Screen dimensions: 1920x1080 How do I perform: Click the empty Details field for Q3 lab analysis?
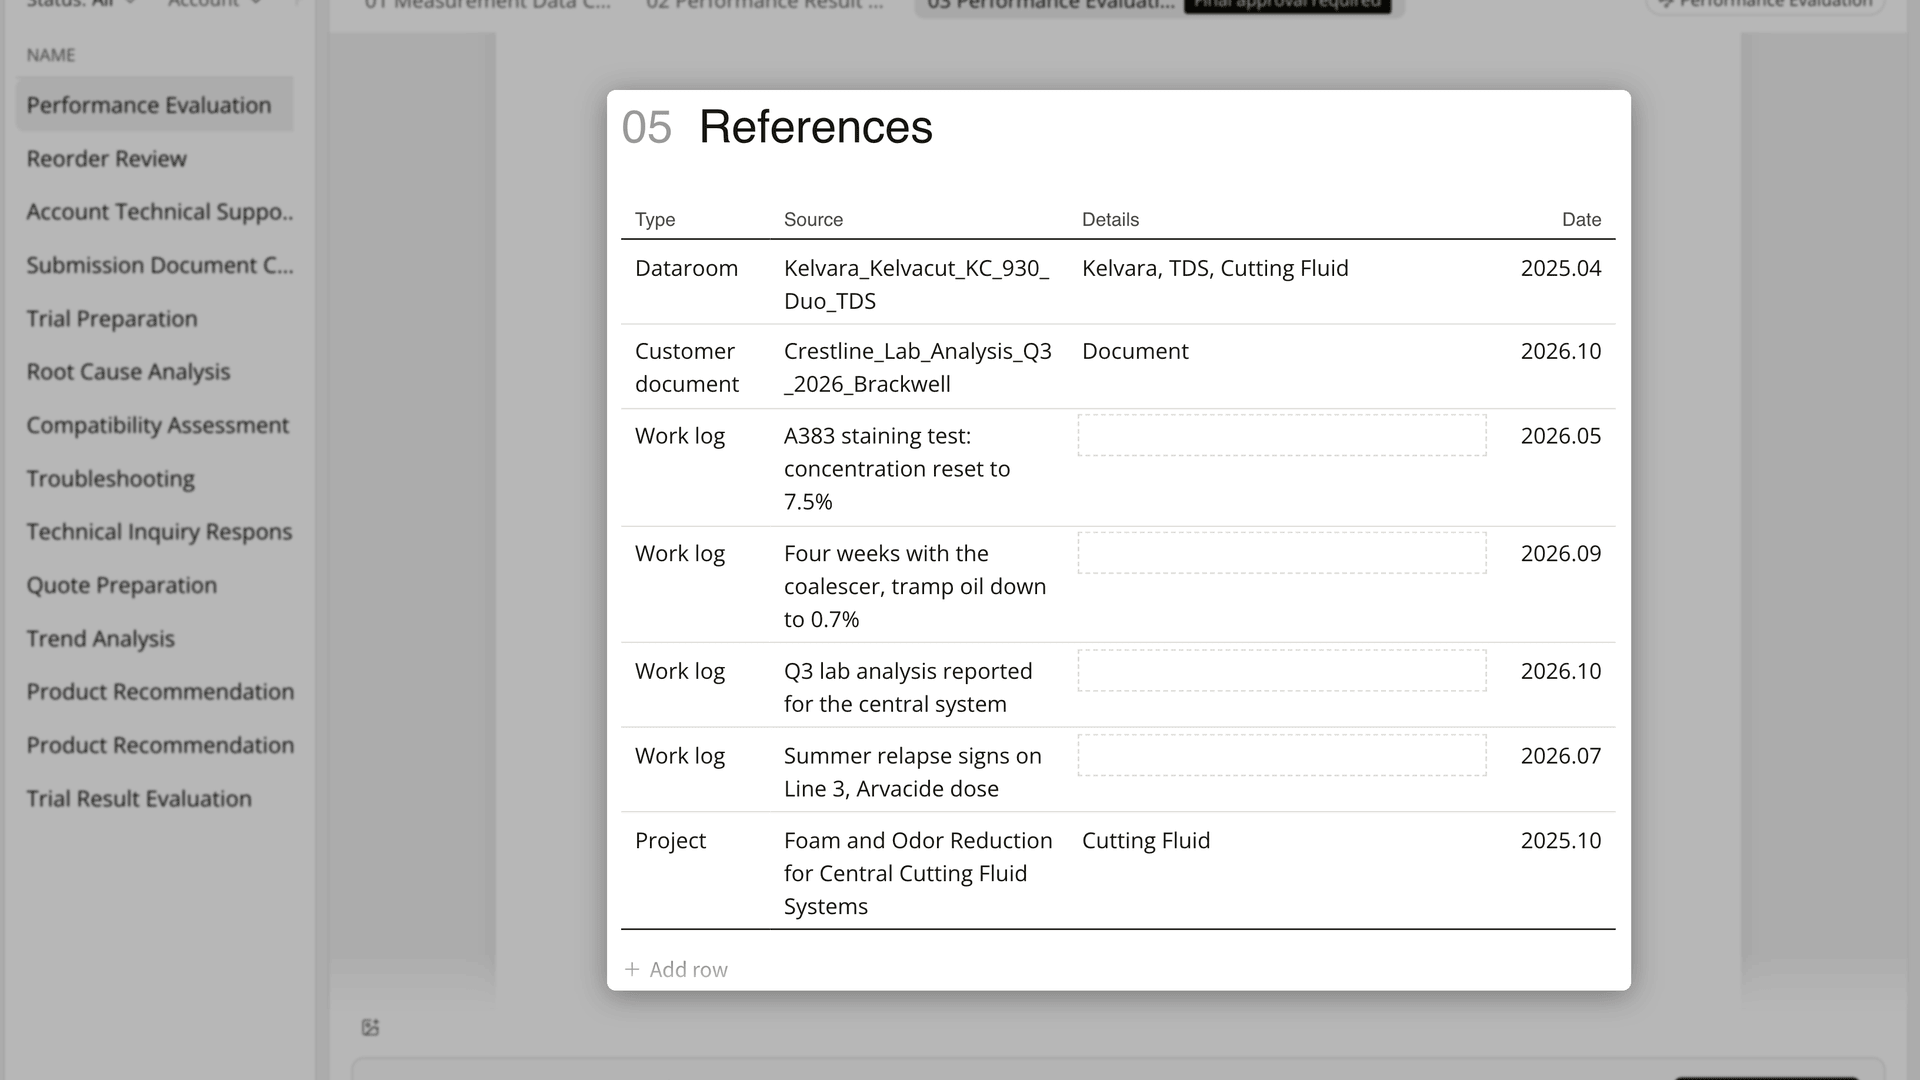[1282, 671]
